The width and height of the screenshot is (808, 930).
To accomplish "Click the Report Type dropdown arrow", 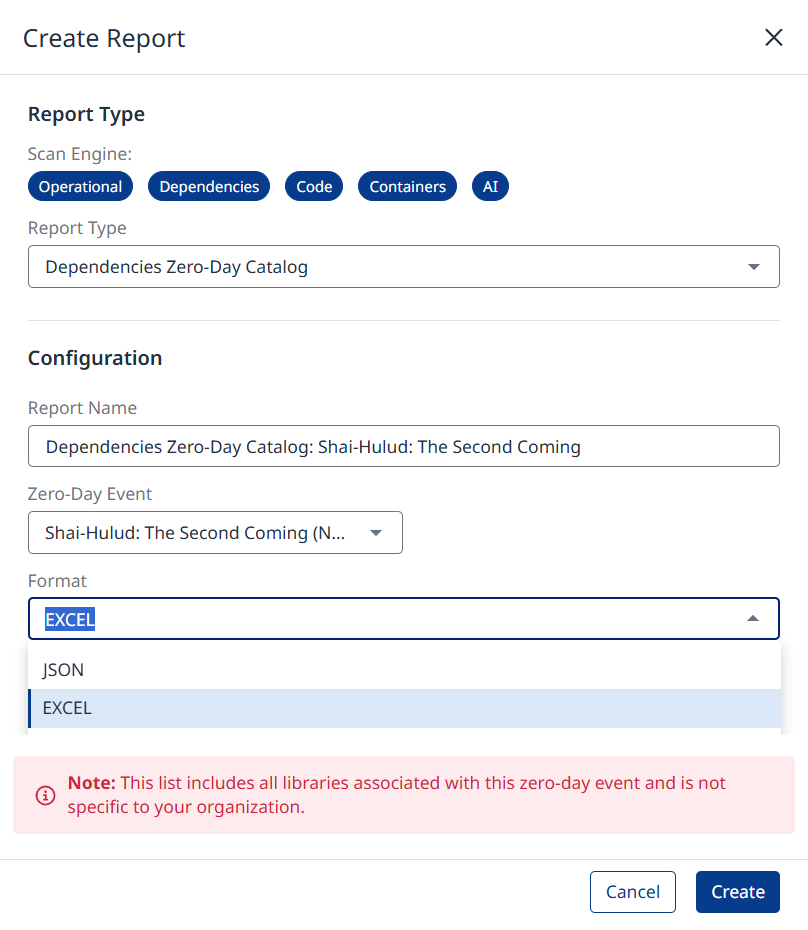I will 754,267.
